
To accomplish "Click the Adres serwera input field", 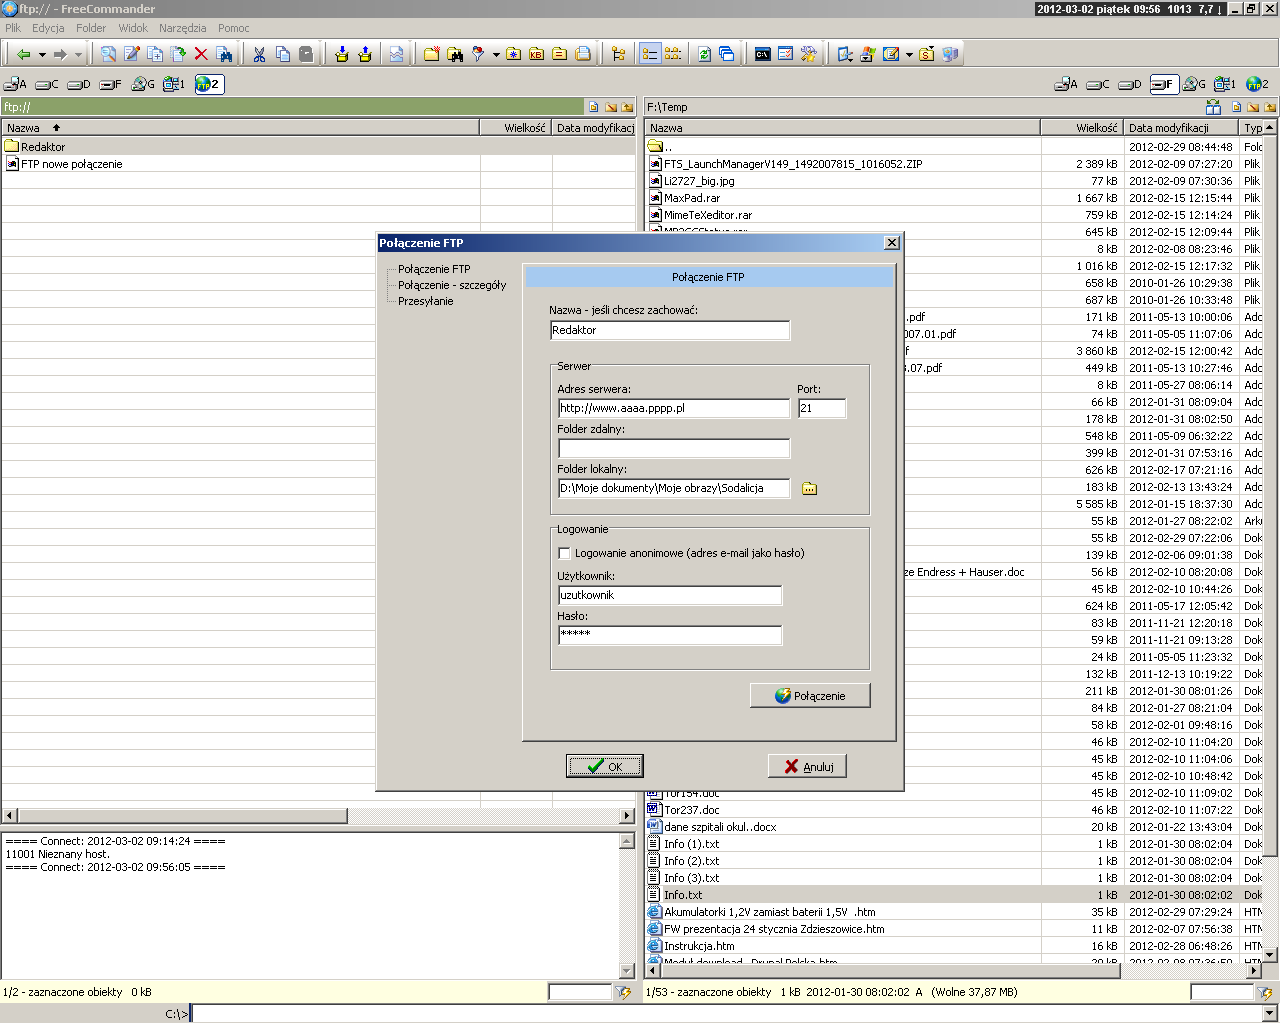I will coord(674,408).
